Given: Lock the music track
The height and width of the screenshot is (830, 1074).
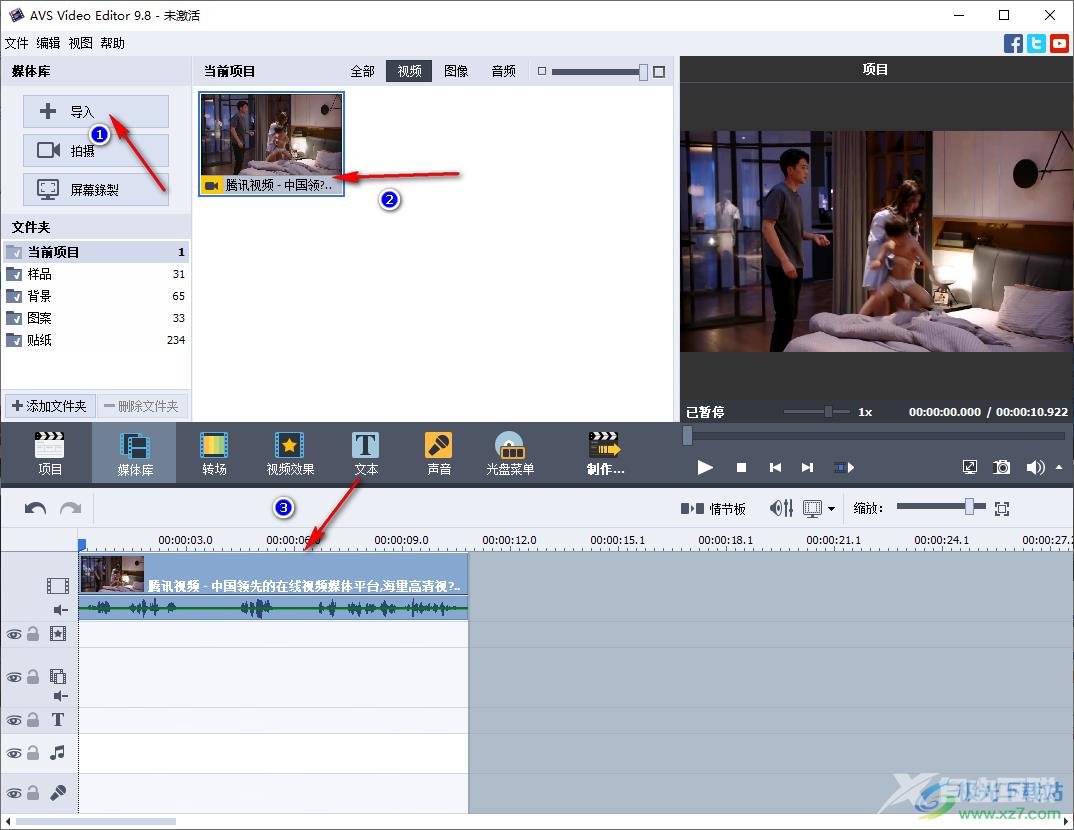Looking at the screenshot, I should (33, 753).
